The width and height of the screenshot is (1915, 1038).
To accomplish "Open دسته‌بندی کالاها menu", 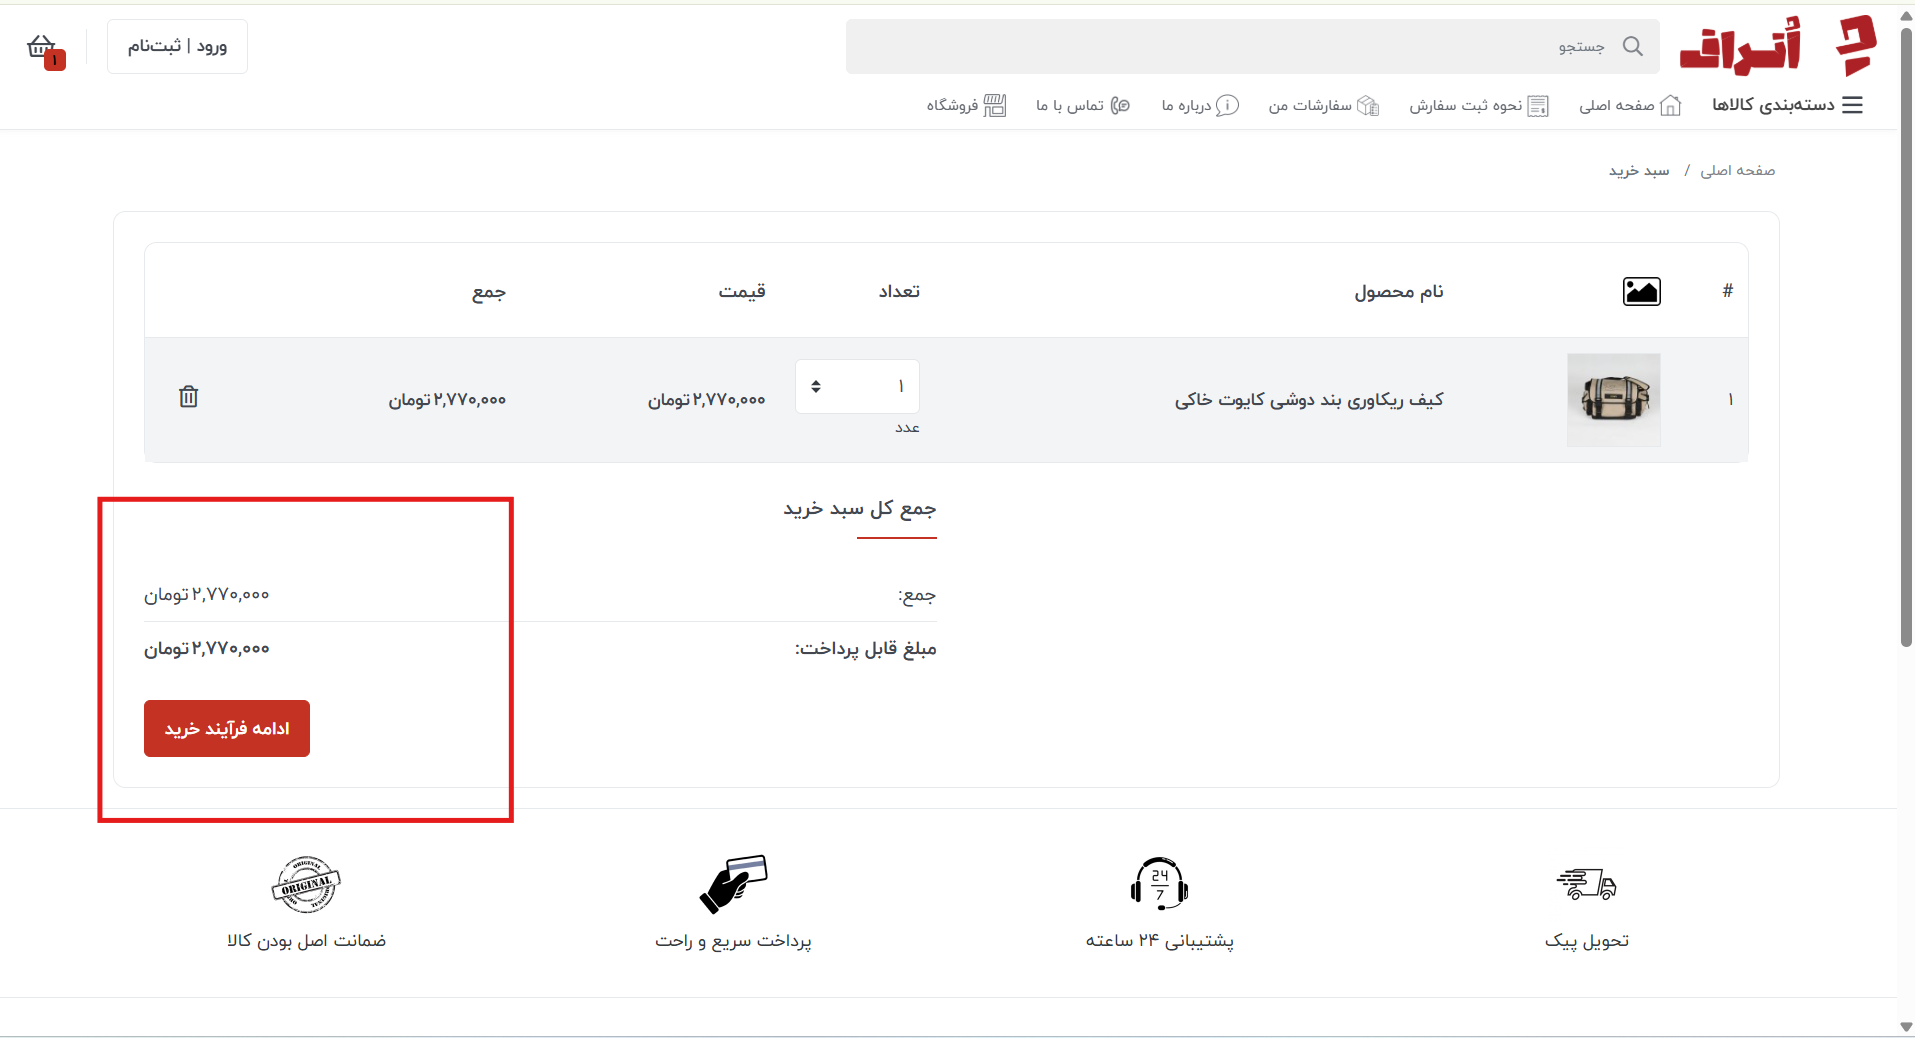I will pos(1773,105).
